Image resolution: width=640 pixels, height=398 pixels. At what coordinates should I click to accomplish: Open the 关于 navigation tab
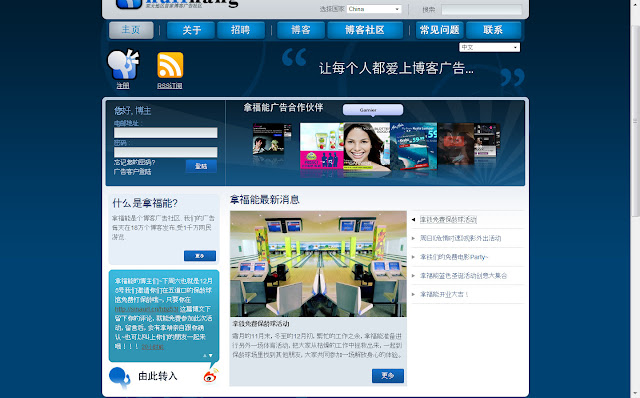coord(191,30)
